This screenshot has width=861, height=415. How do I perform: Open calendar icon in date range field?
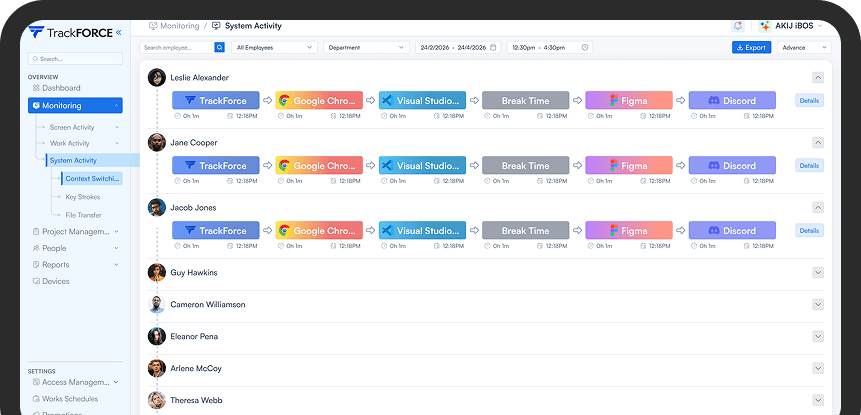pos(493,48)
